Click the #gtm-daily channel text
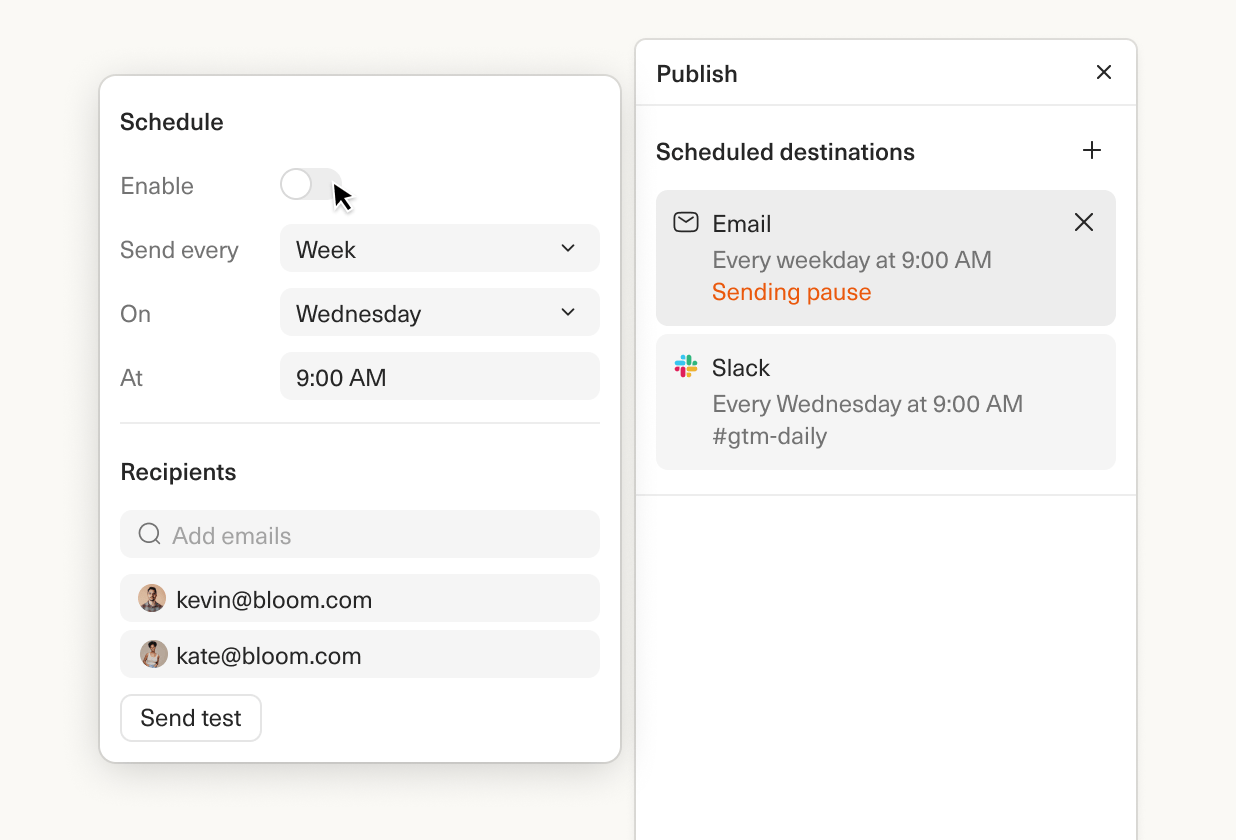The width and height of the screenshot is (1236, 840). (x=768, y=435)
